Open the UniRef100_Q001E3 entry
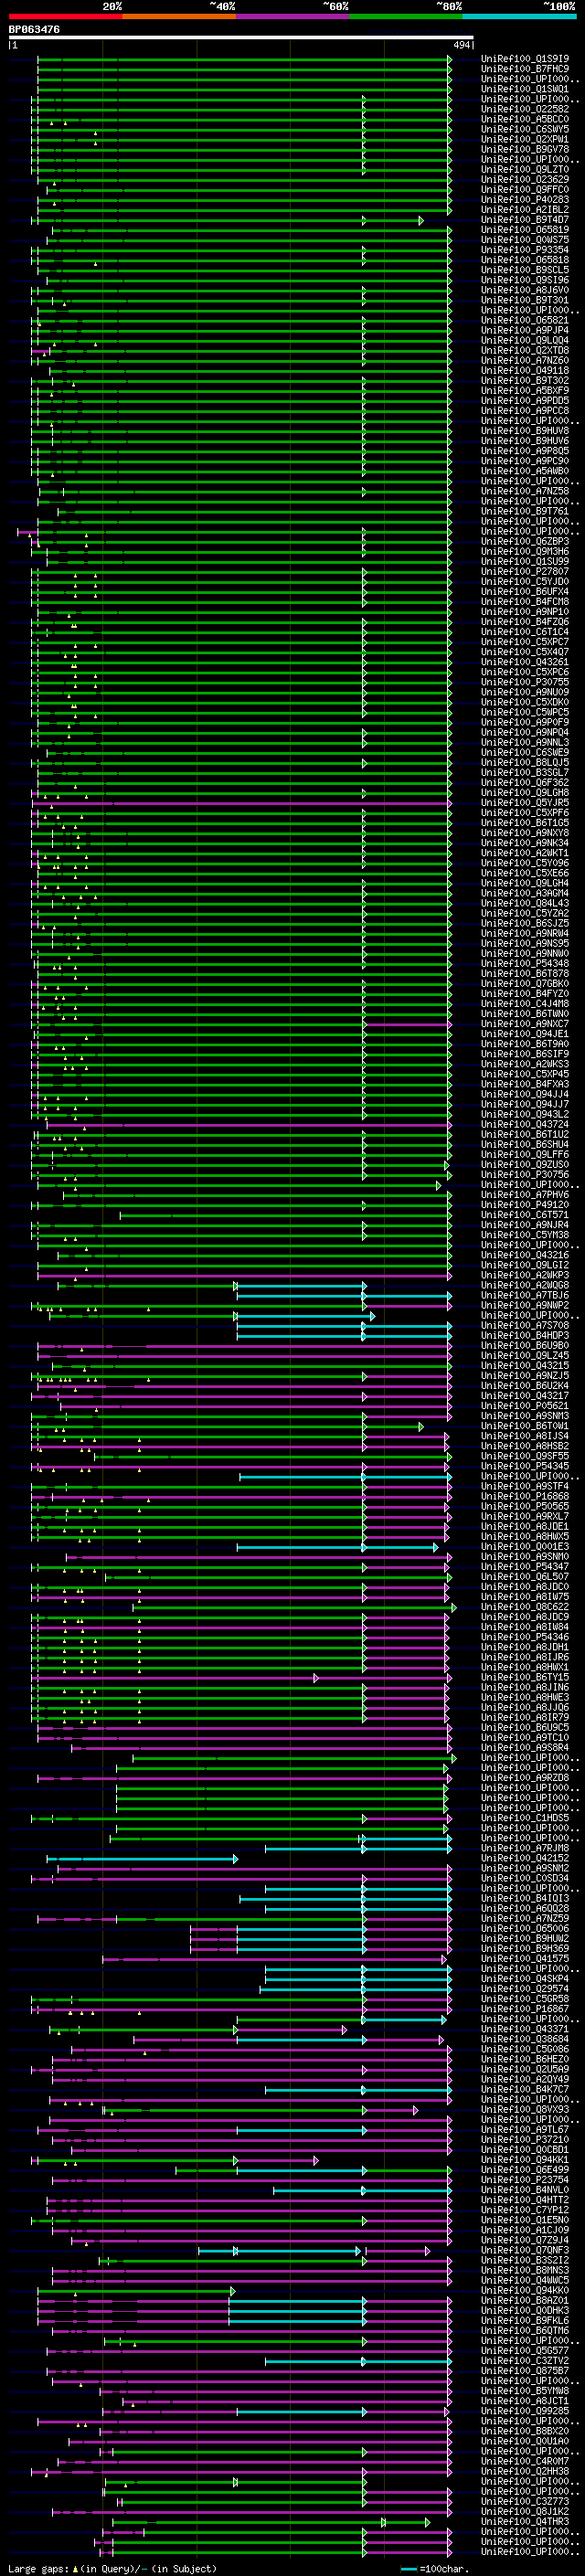 (x=525, y=1546)
